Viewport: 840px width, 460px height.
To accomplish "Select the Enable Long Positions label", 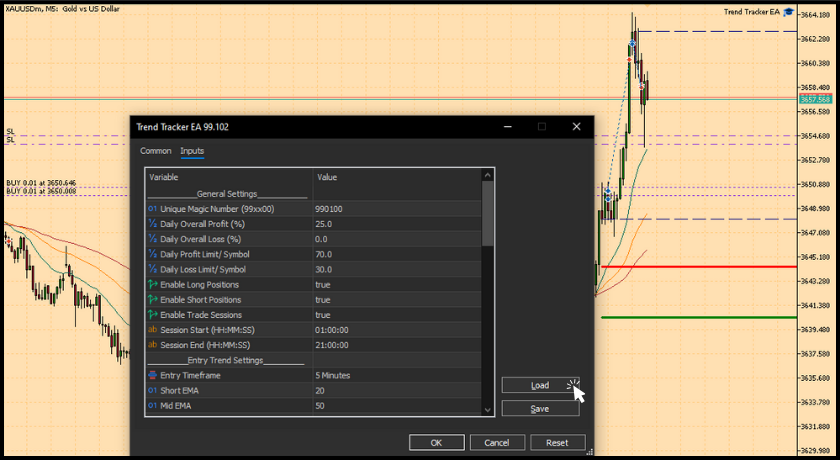I will point(199,284).
